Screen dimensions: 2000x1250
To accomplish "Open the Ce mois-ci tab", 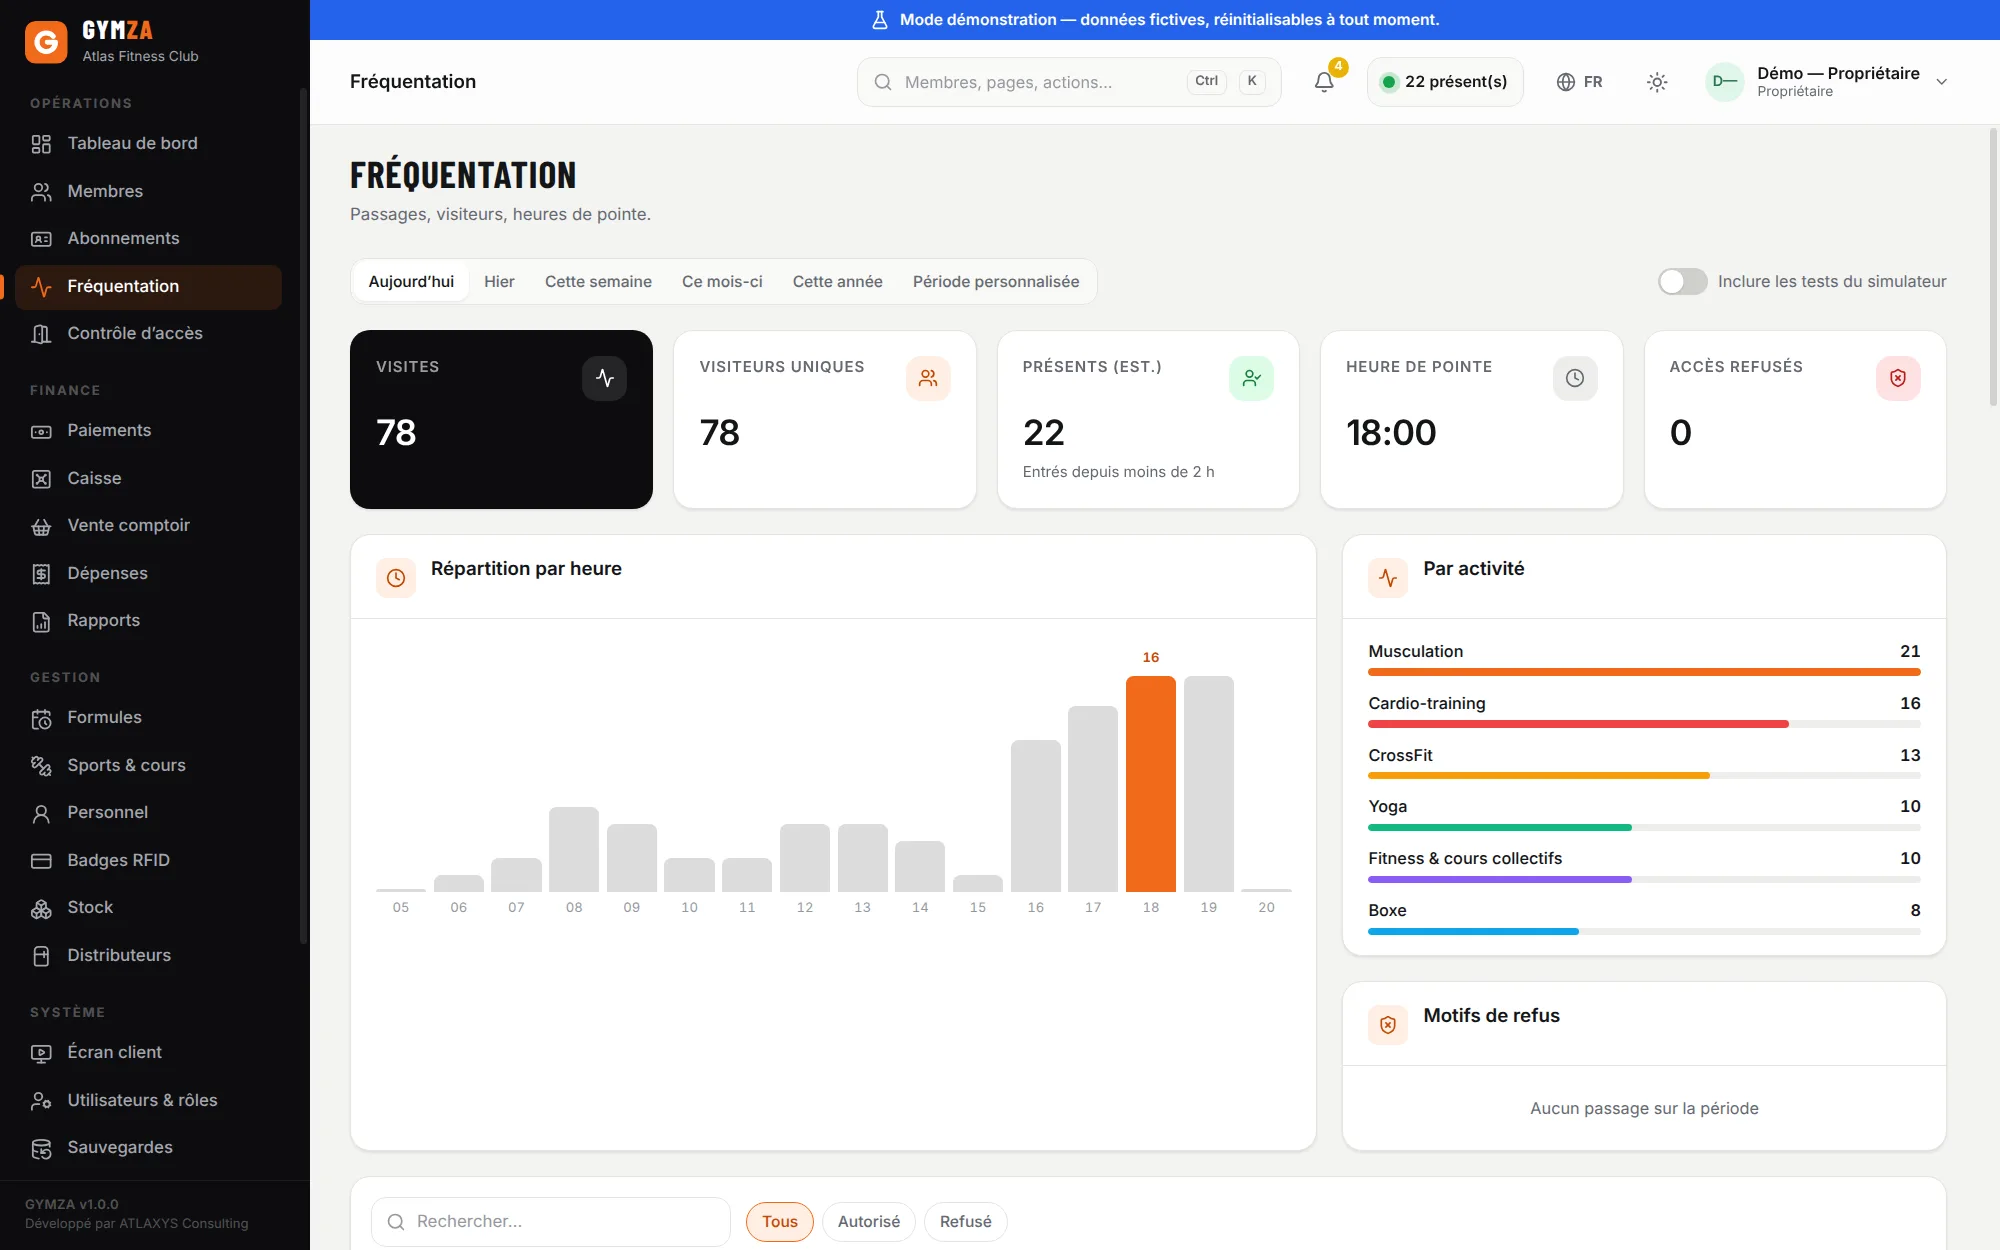I will tap(722, 282).
